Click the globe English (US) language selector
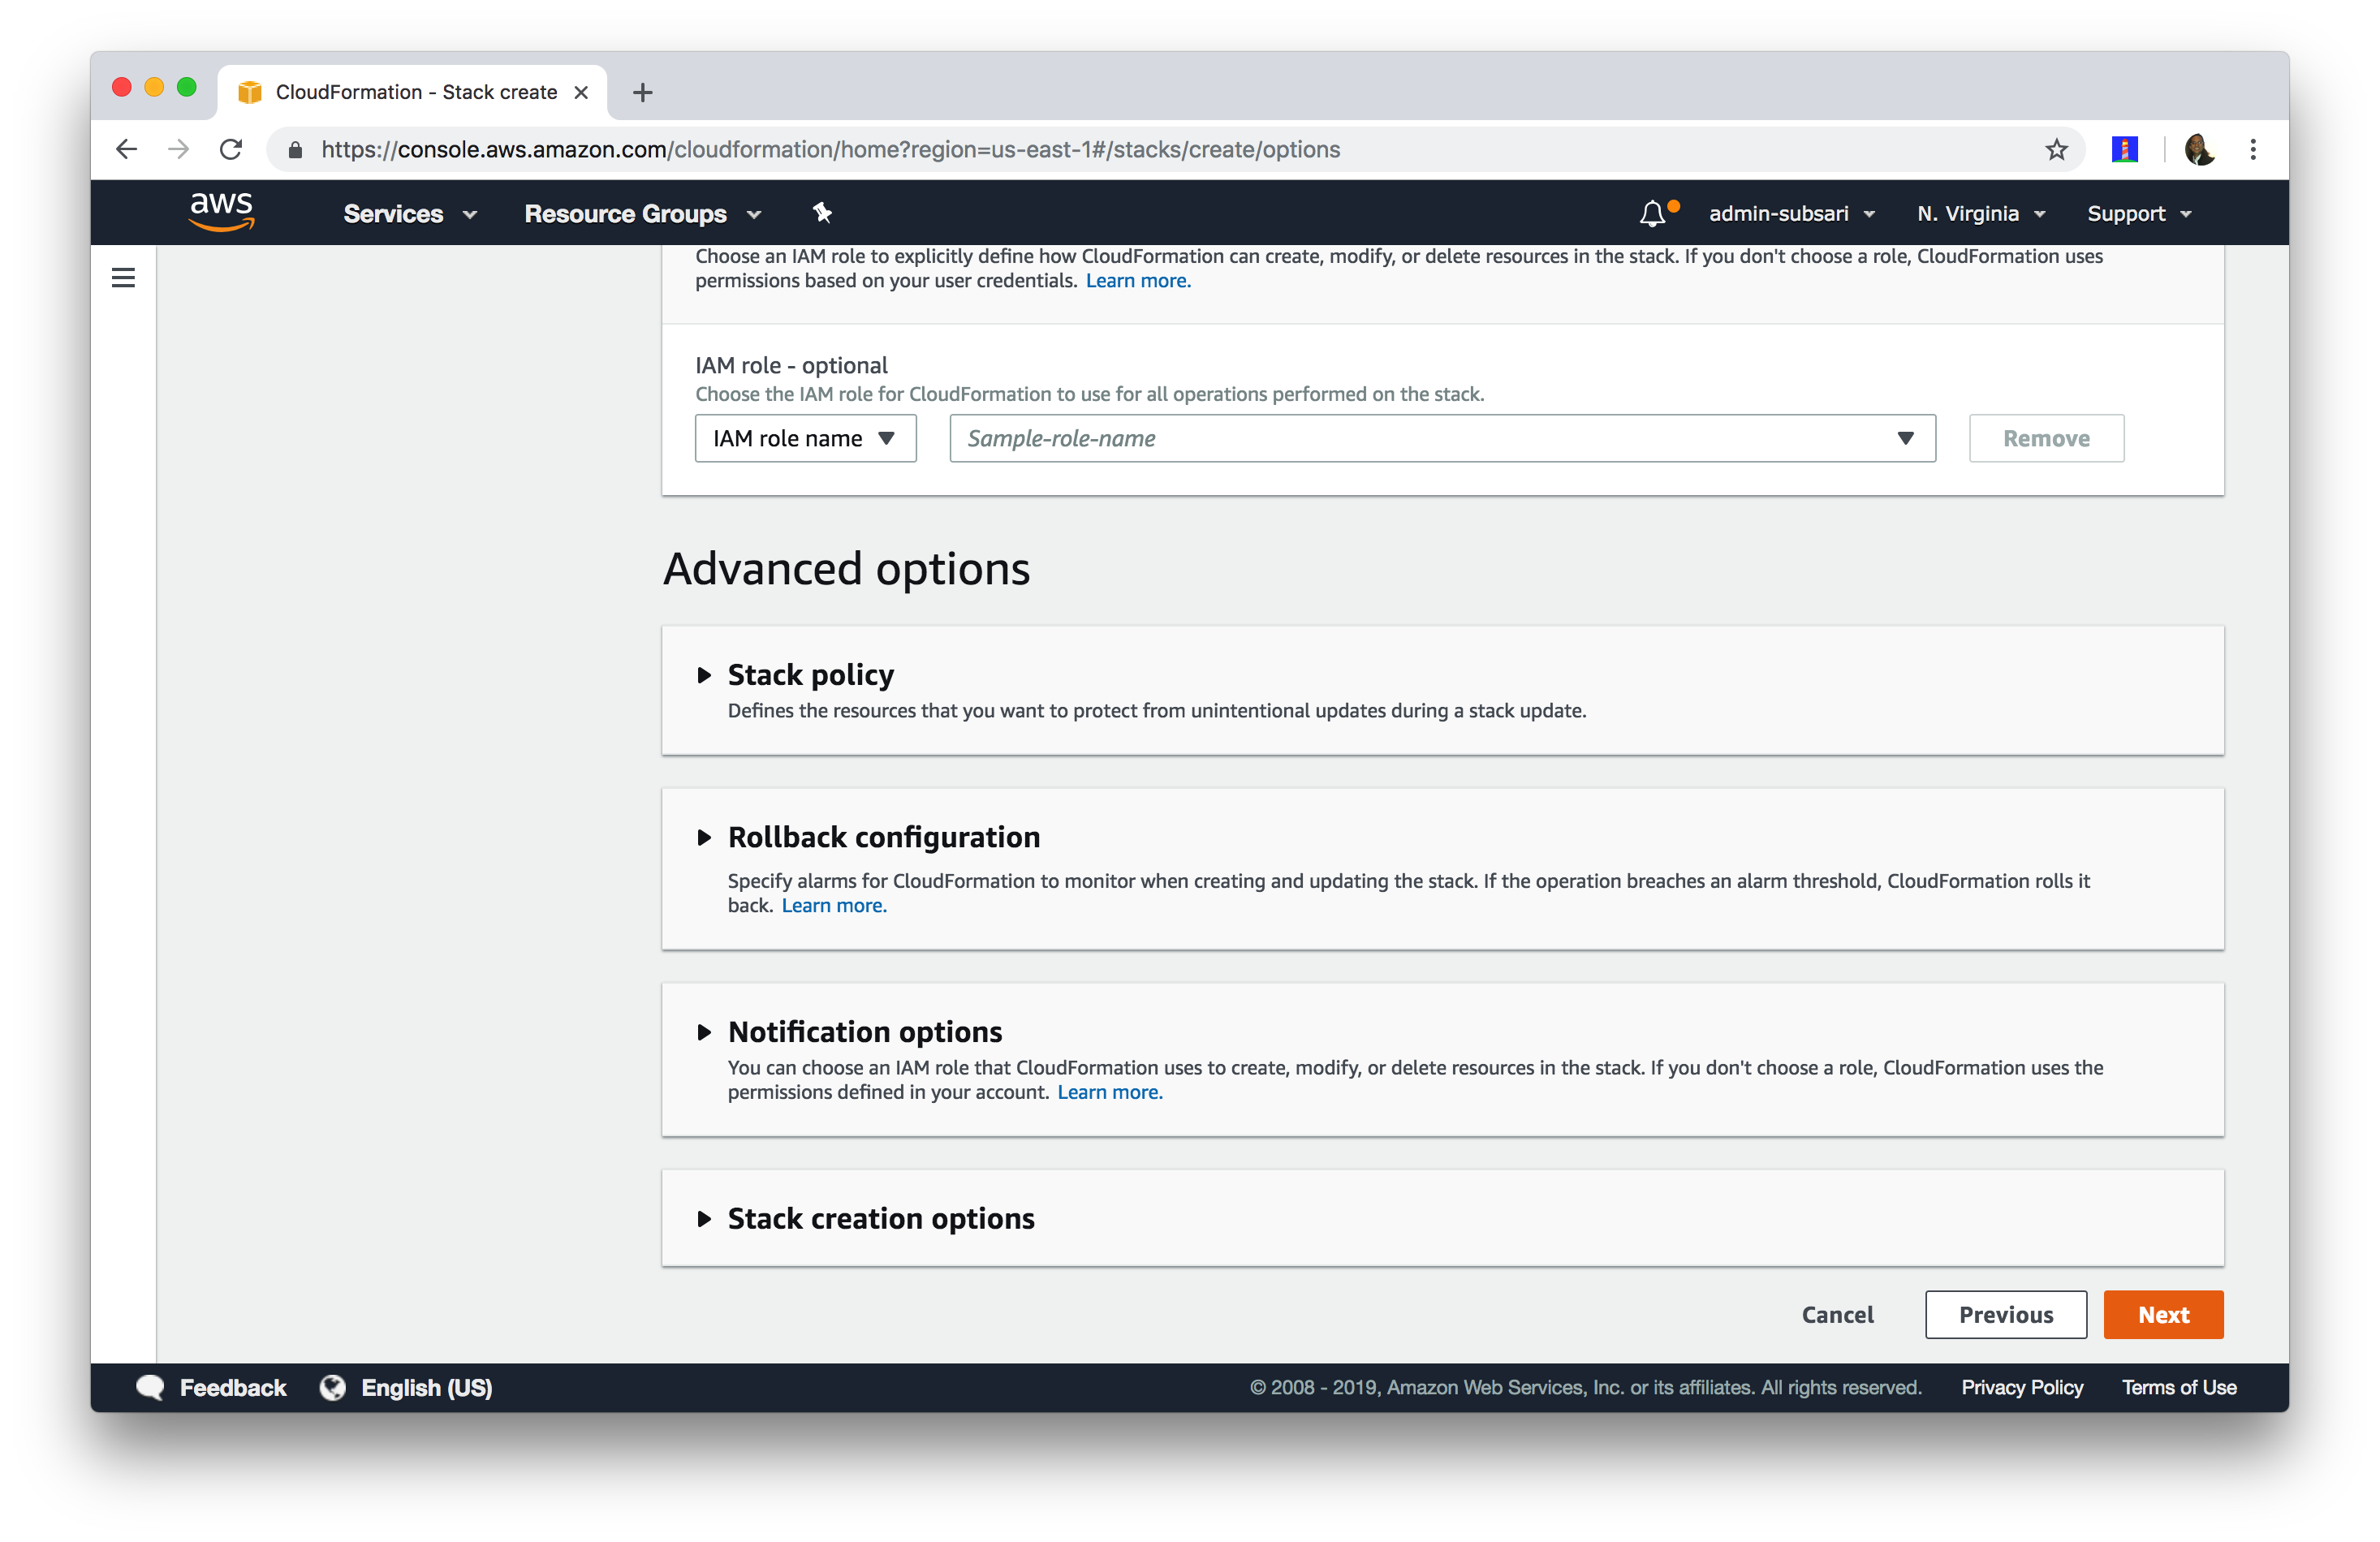This screenshot has height=1542, width=2380. 407,1387
